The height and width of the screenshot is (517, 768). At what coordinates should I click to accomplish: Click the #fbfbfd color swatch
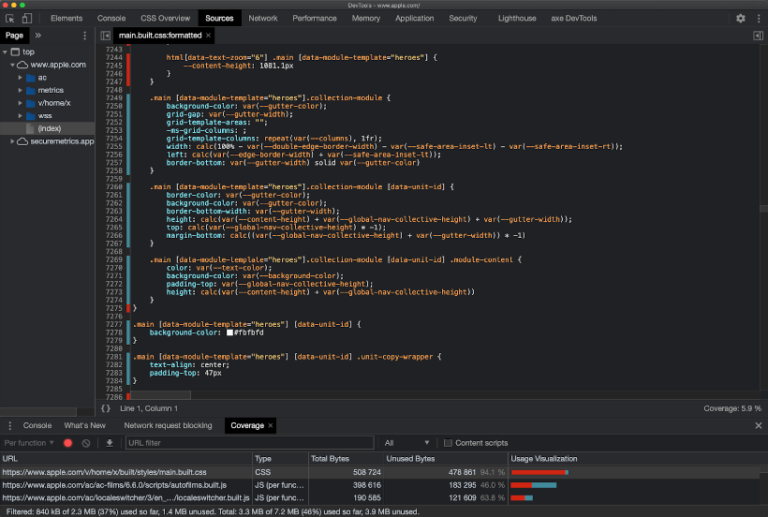click(230, 332)
